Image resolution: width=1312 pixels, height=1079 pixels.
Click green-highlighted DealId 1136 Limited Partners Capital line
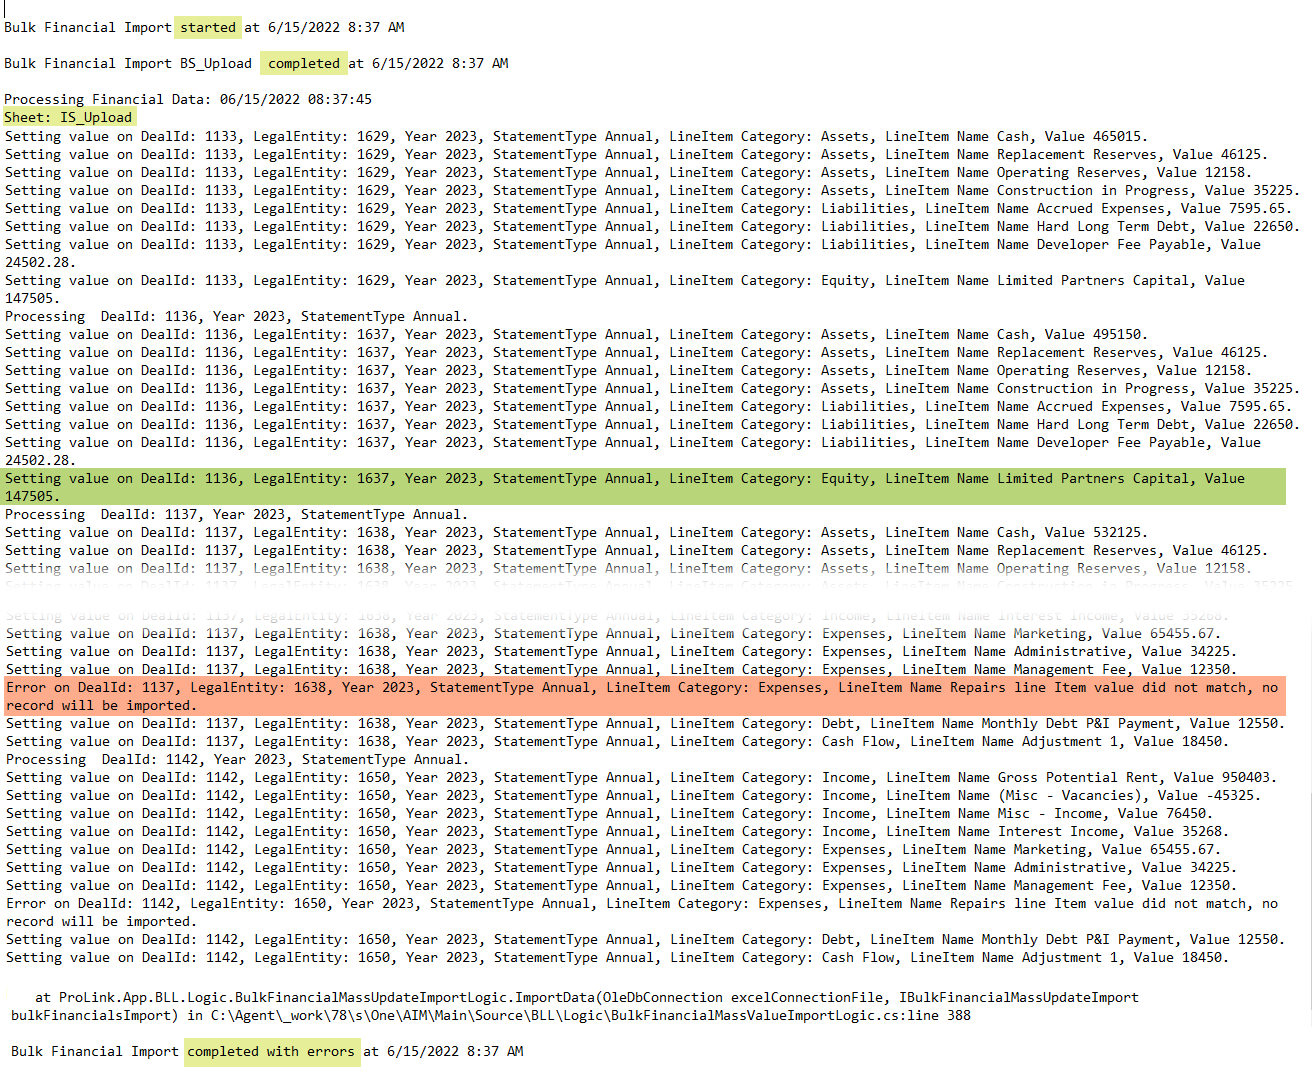pos(644,487)
